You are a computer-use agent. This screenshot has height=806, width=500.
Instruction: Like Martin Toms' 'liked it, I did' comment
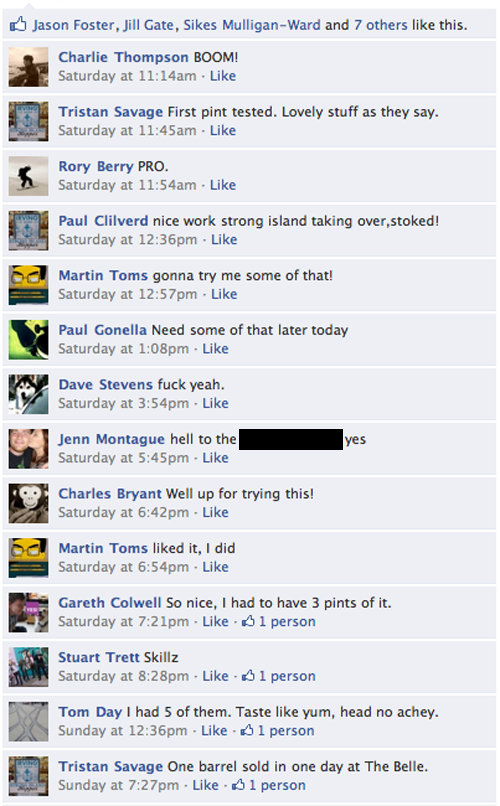215,566
